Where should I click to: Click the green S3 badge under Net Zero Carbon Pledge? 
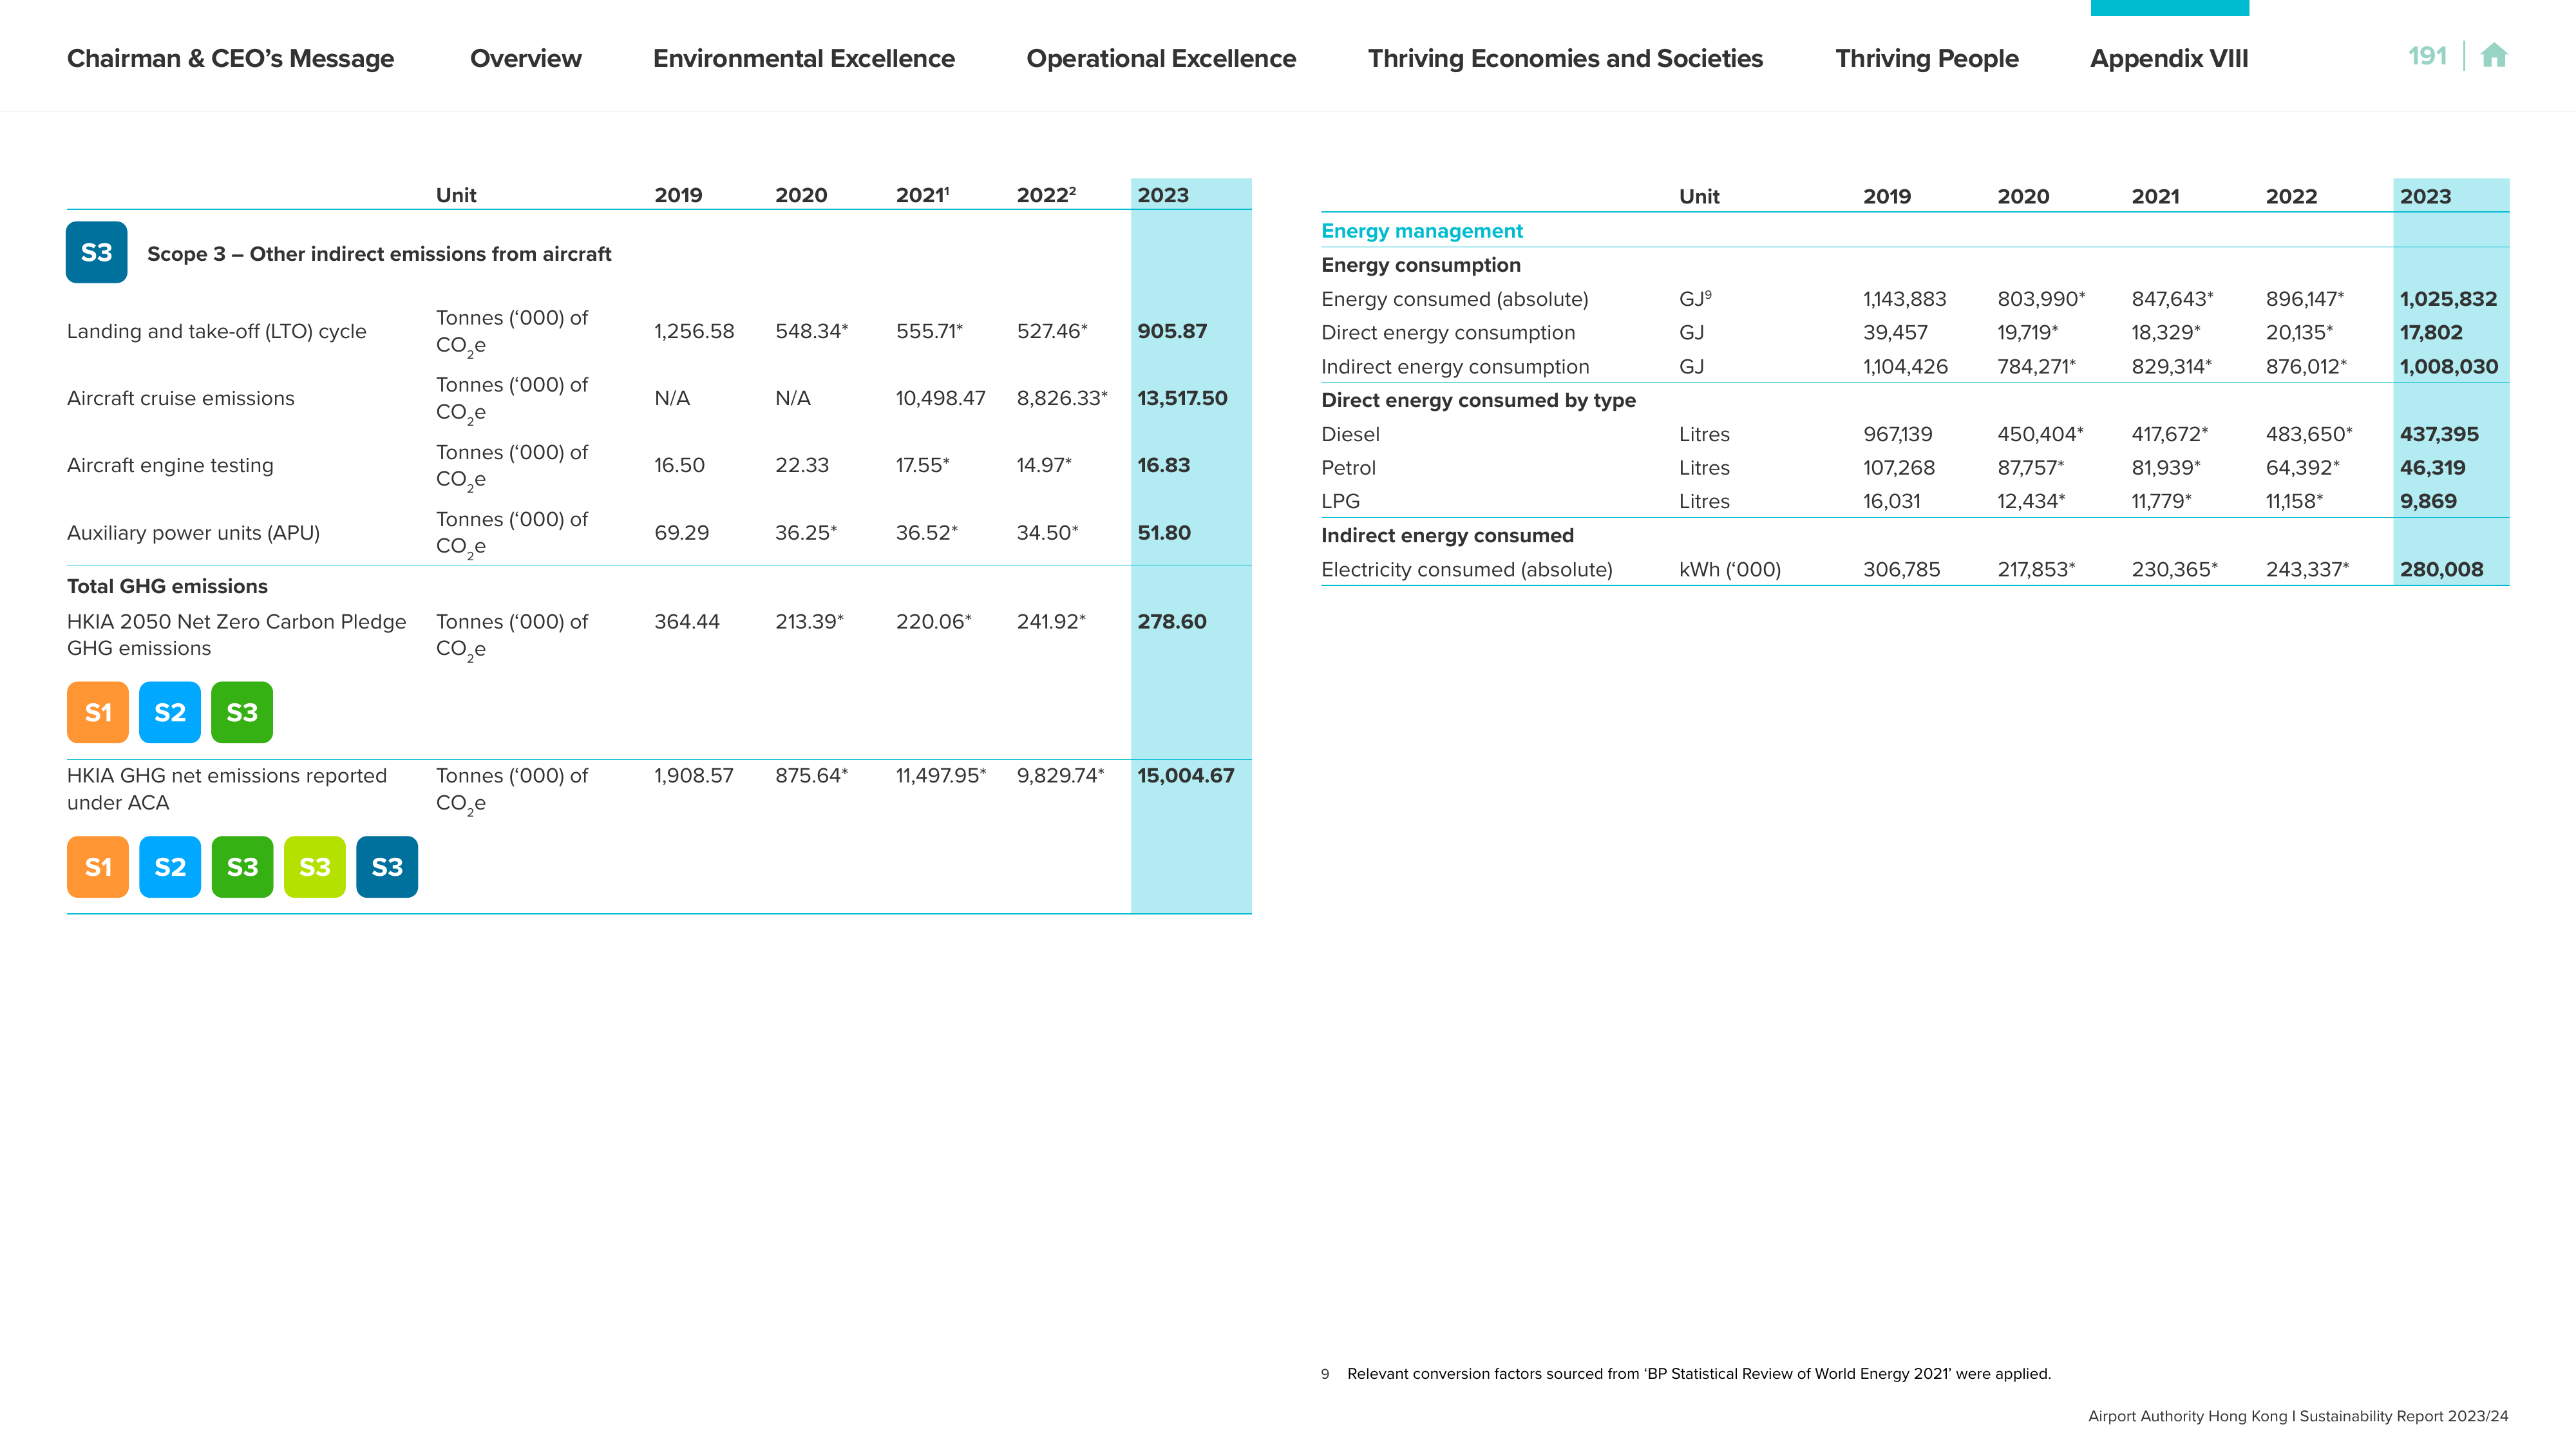pyautogui.click(x=242, y=712)
